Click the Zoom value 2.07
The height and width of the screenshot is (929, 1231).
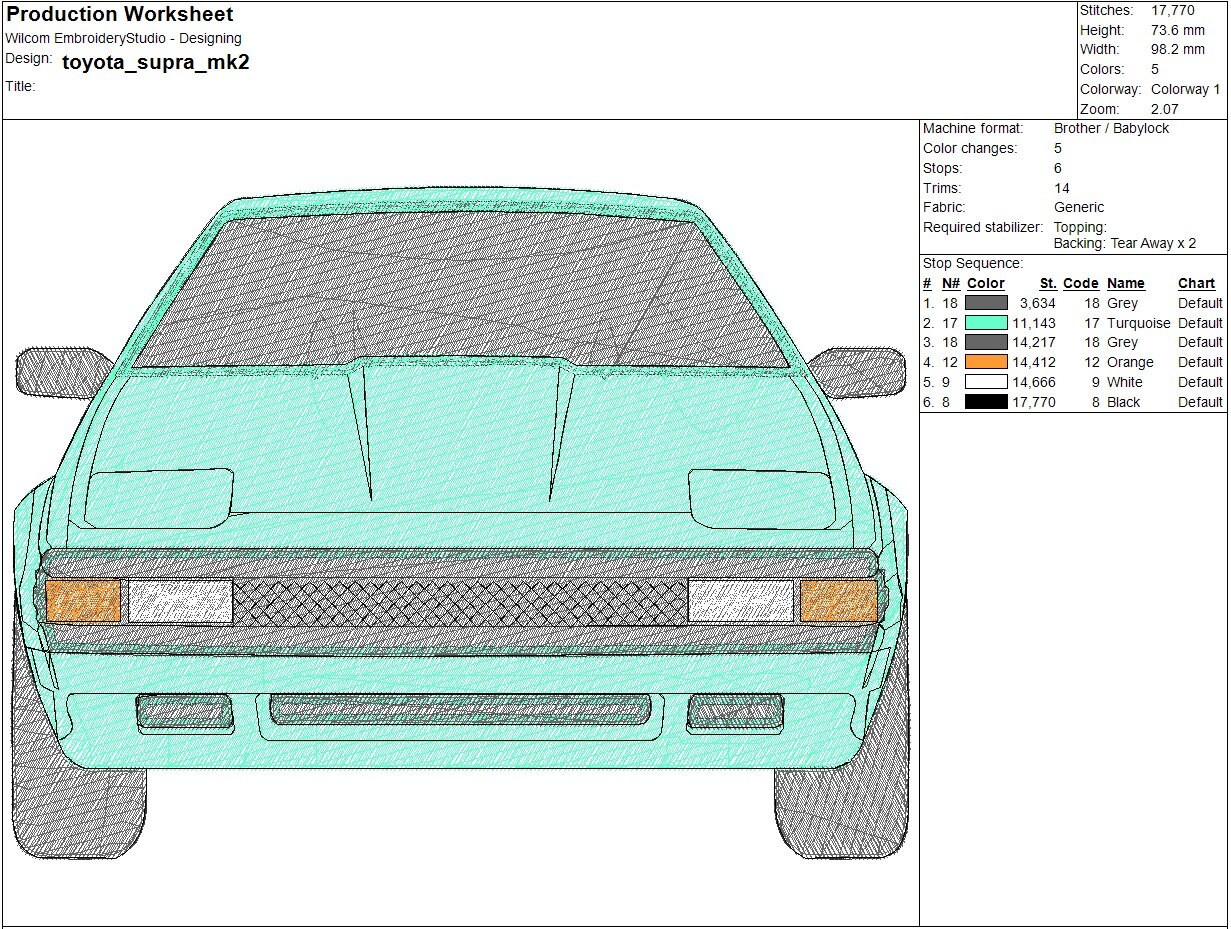click(x=1163, y=108)
